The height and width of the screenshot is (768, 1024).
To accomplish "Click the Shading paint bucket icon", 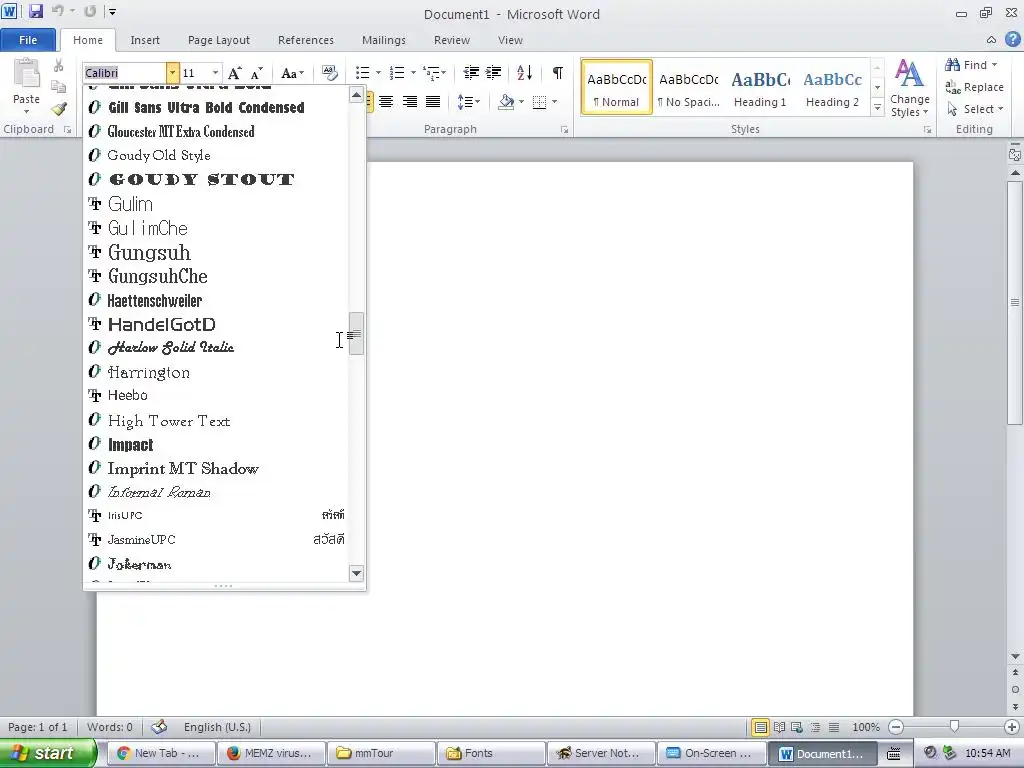I will (506, 102).
